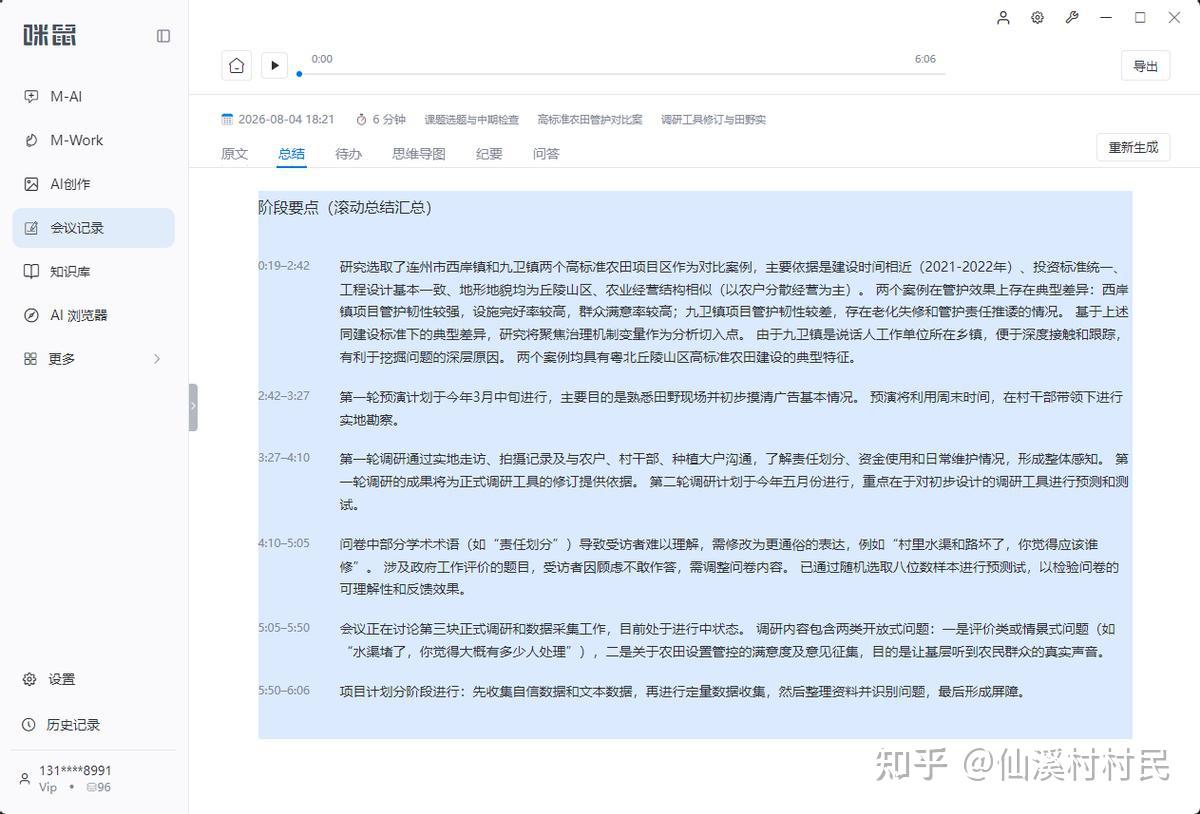Click the calendar icon next to date

227,119
